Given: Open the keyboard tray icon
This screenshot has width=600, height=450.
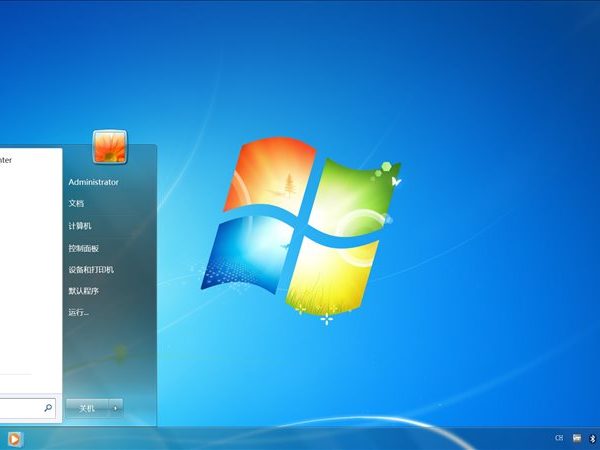Looking at the screenshot, I should 576,439.
